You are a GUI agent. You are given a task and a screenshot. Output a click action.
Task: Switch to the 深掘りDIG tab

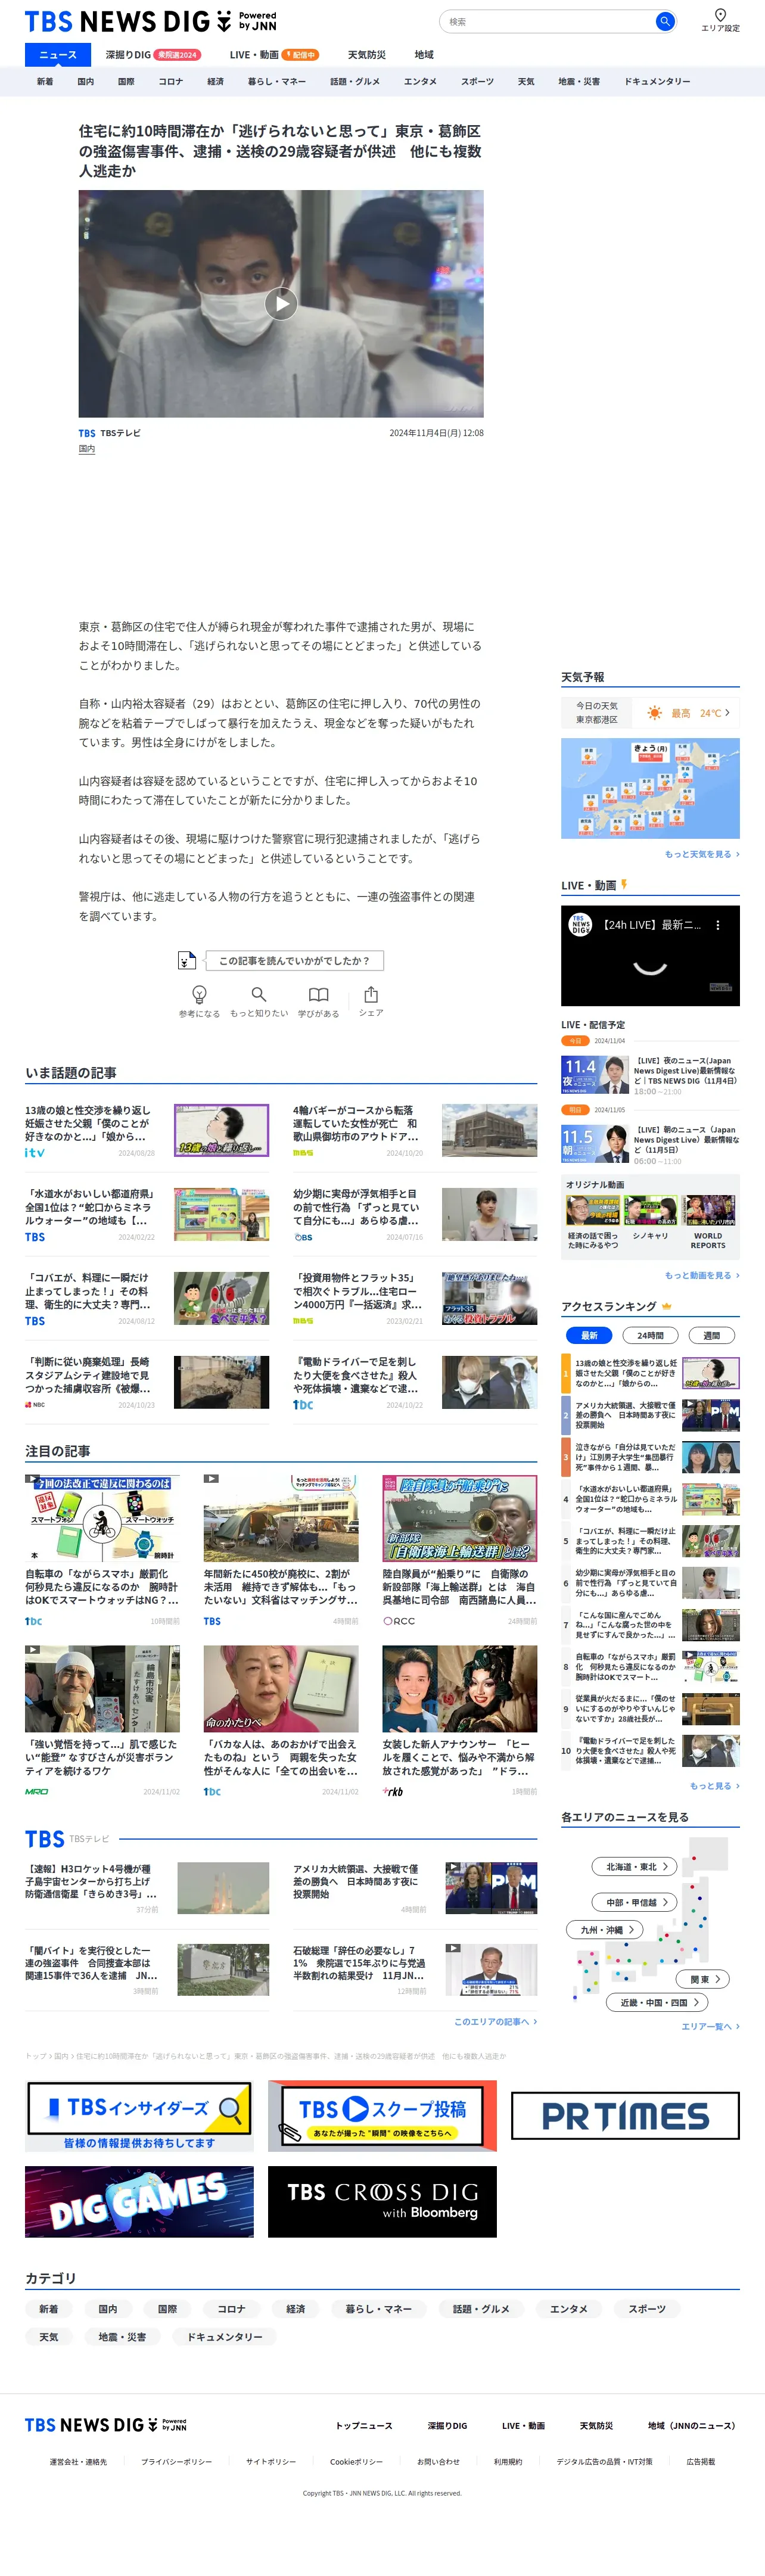coord(153,54)
